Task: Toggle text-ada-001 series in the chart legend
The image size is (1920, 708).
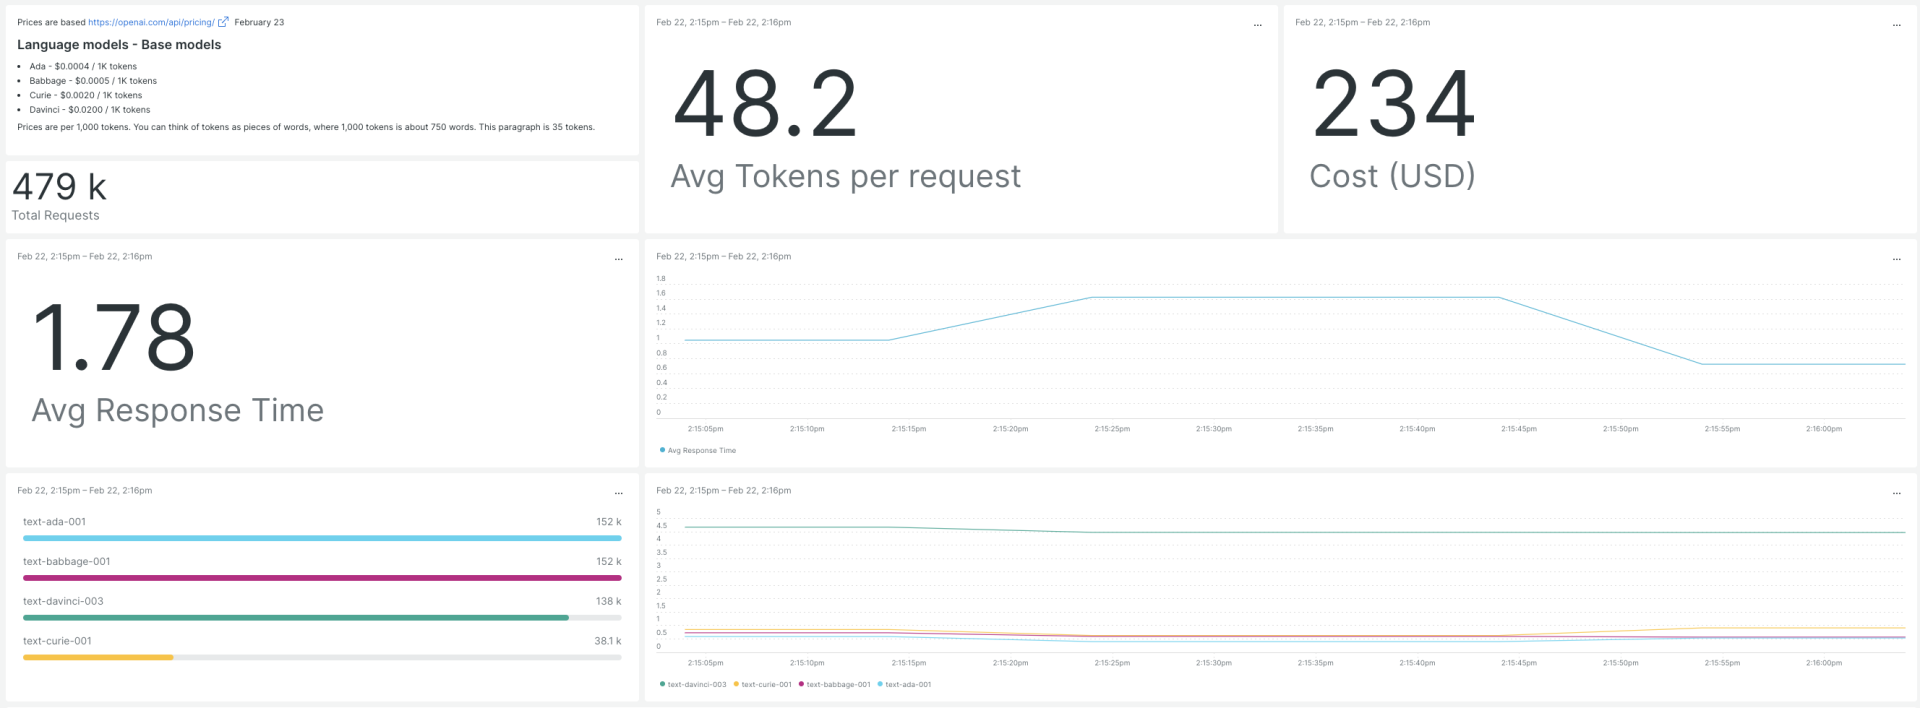Action: (x=907, y=685)
